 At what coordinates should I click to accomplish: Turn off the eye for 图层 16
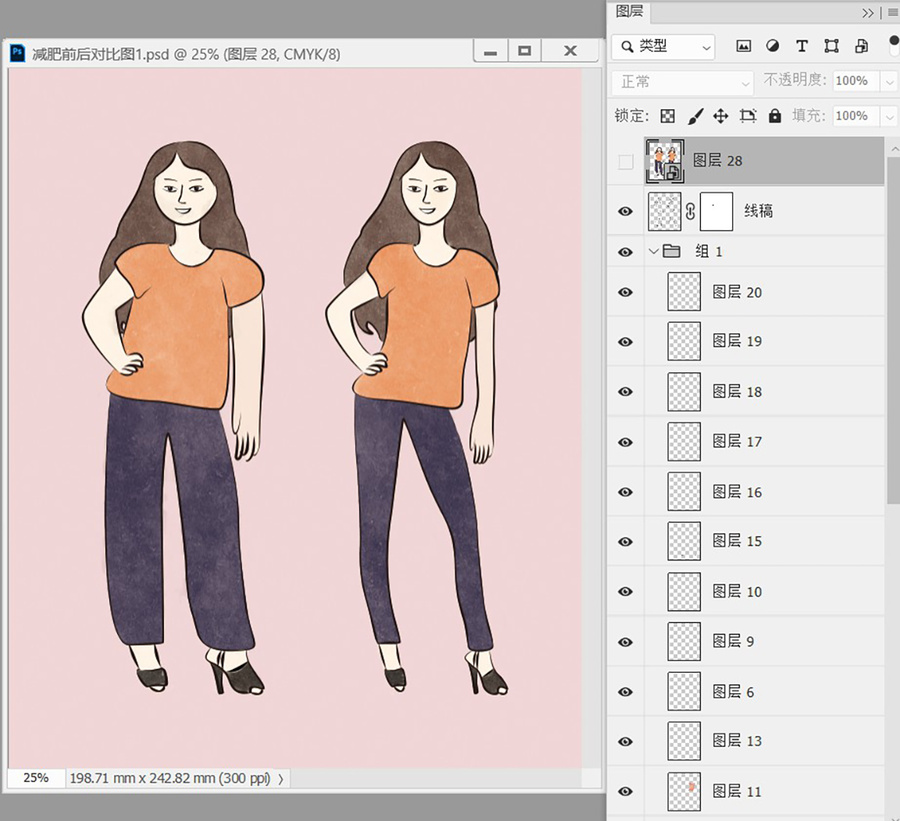point(626,492)
